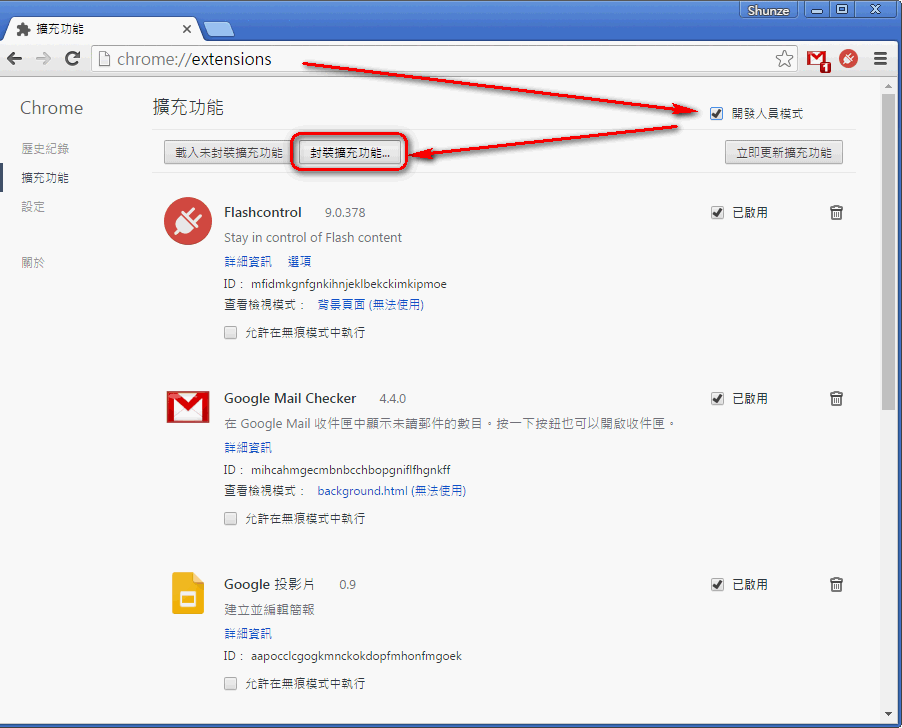The image size is (902, 728).
Task: Click the Google 投影片 title
Action: [269, 585]
